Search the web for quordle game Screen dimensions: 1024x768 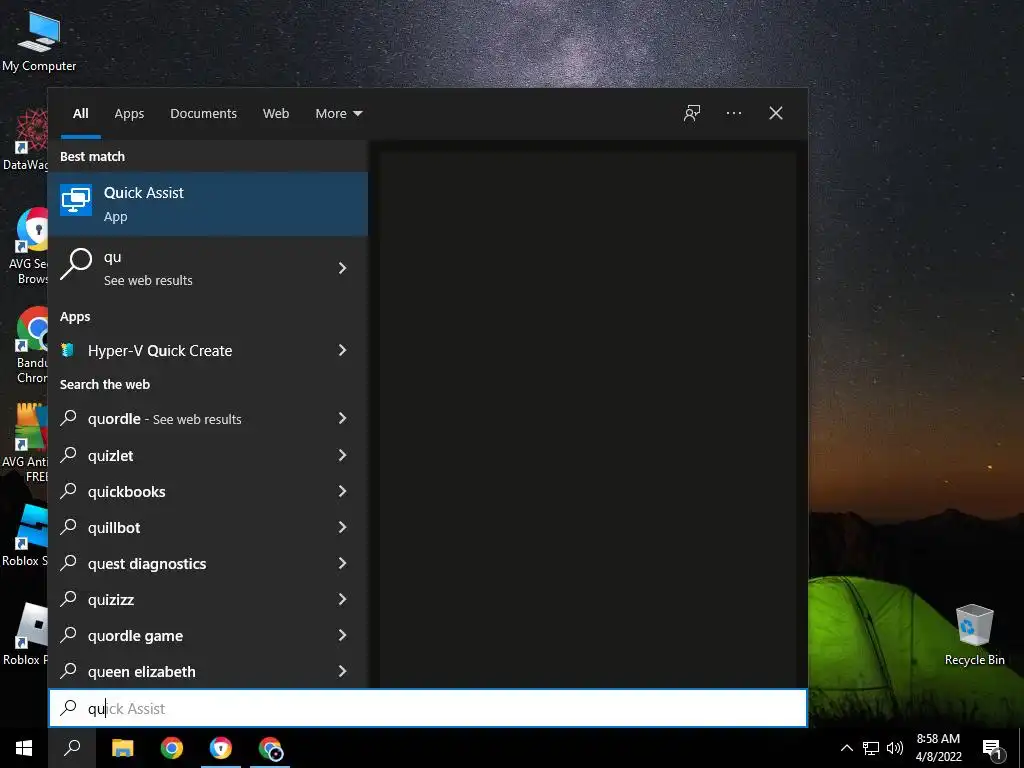click(x=208, y=635)
